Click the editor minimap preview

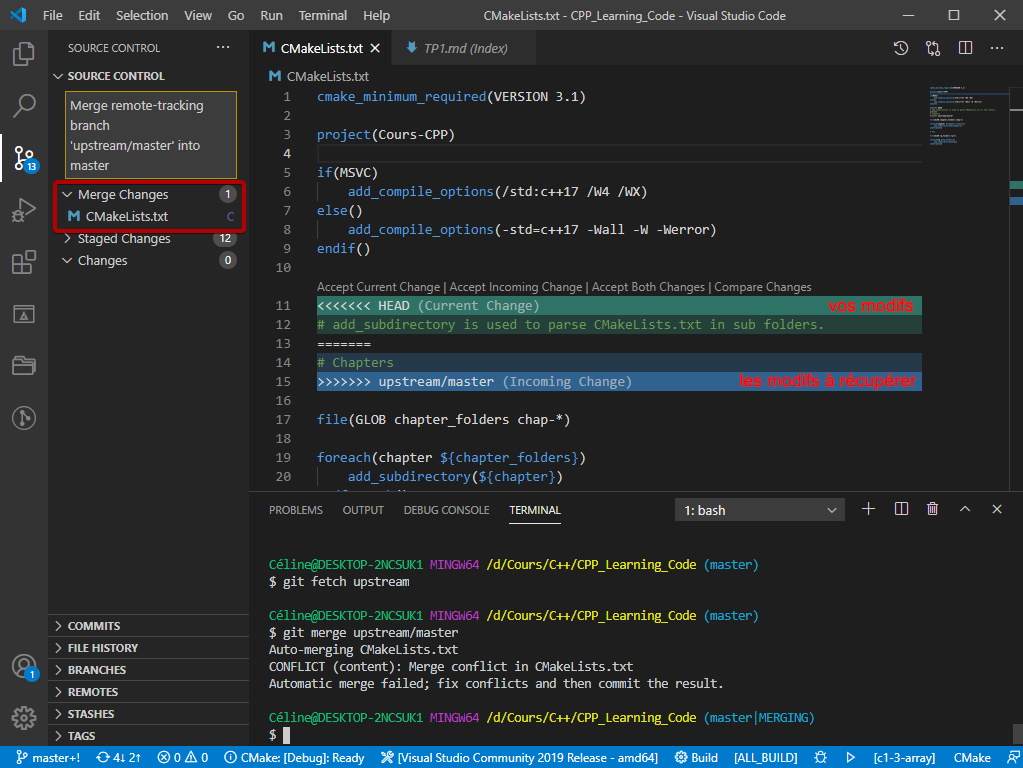968,115
